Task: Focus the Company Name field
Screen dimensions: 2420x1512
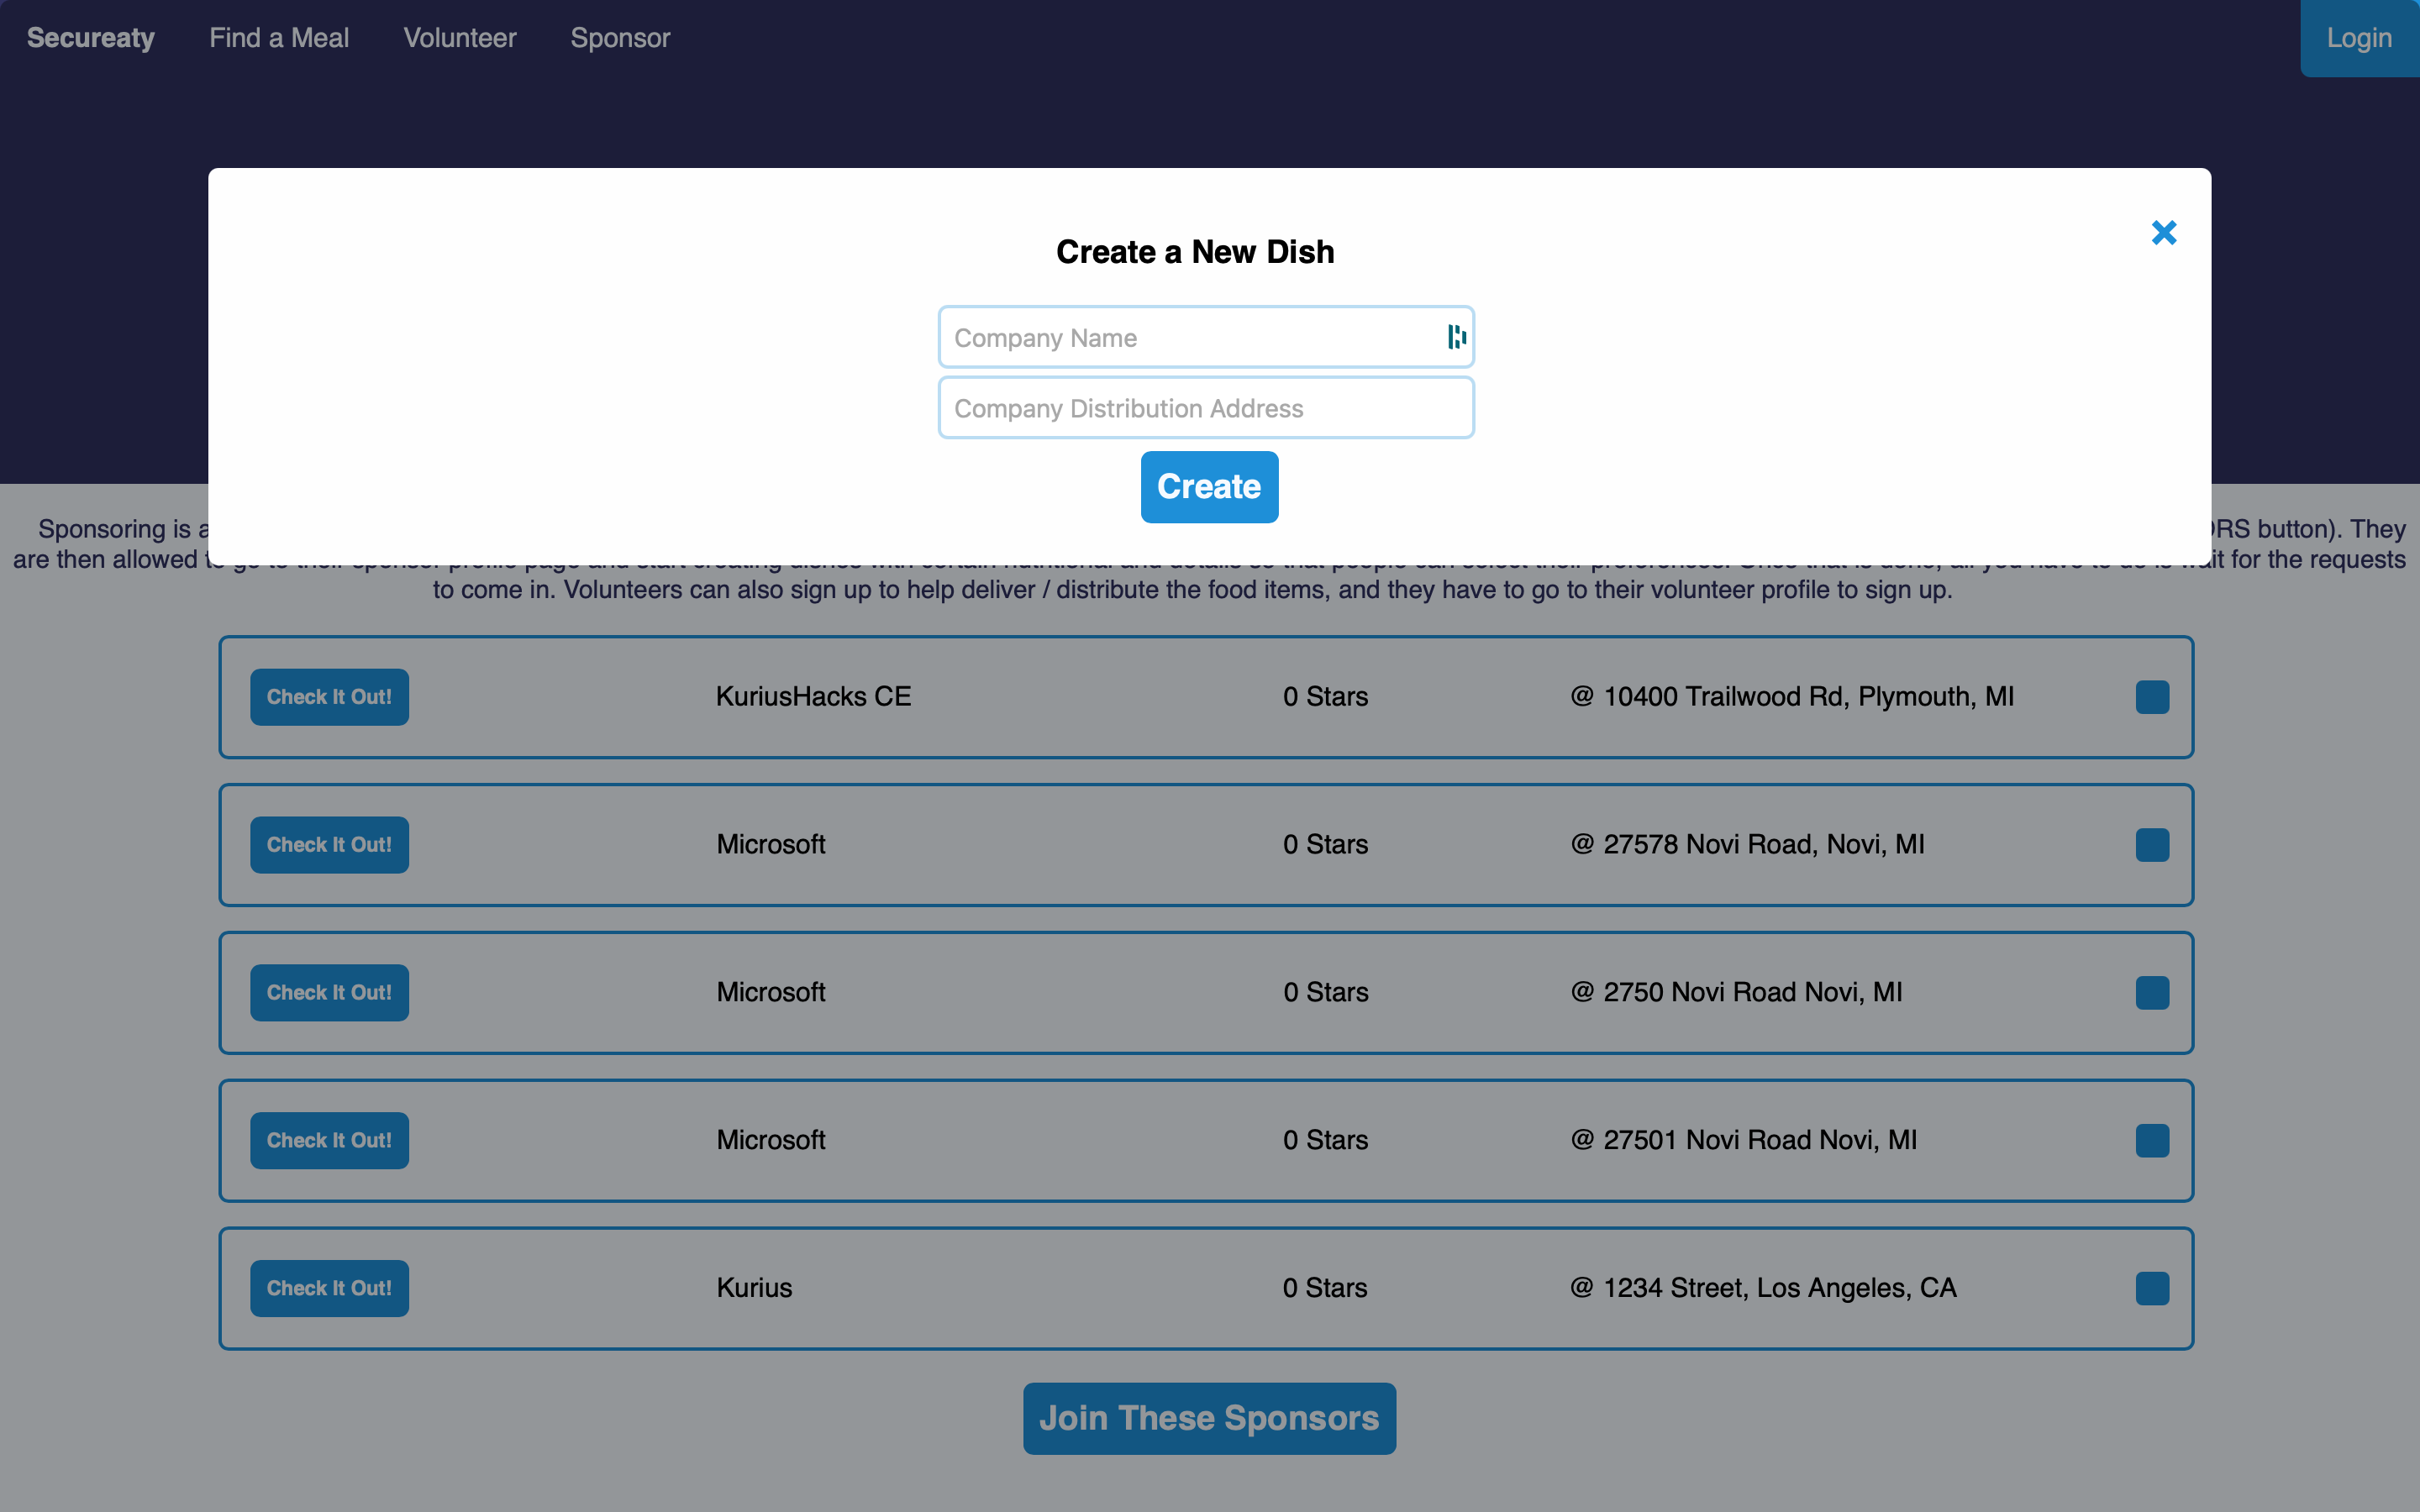Action: pos(1190,338)
